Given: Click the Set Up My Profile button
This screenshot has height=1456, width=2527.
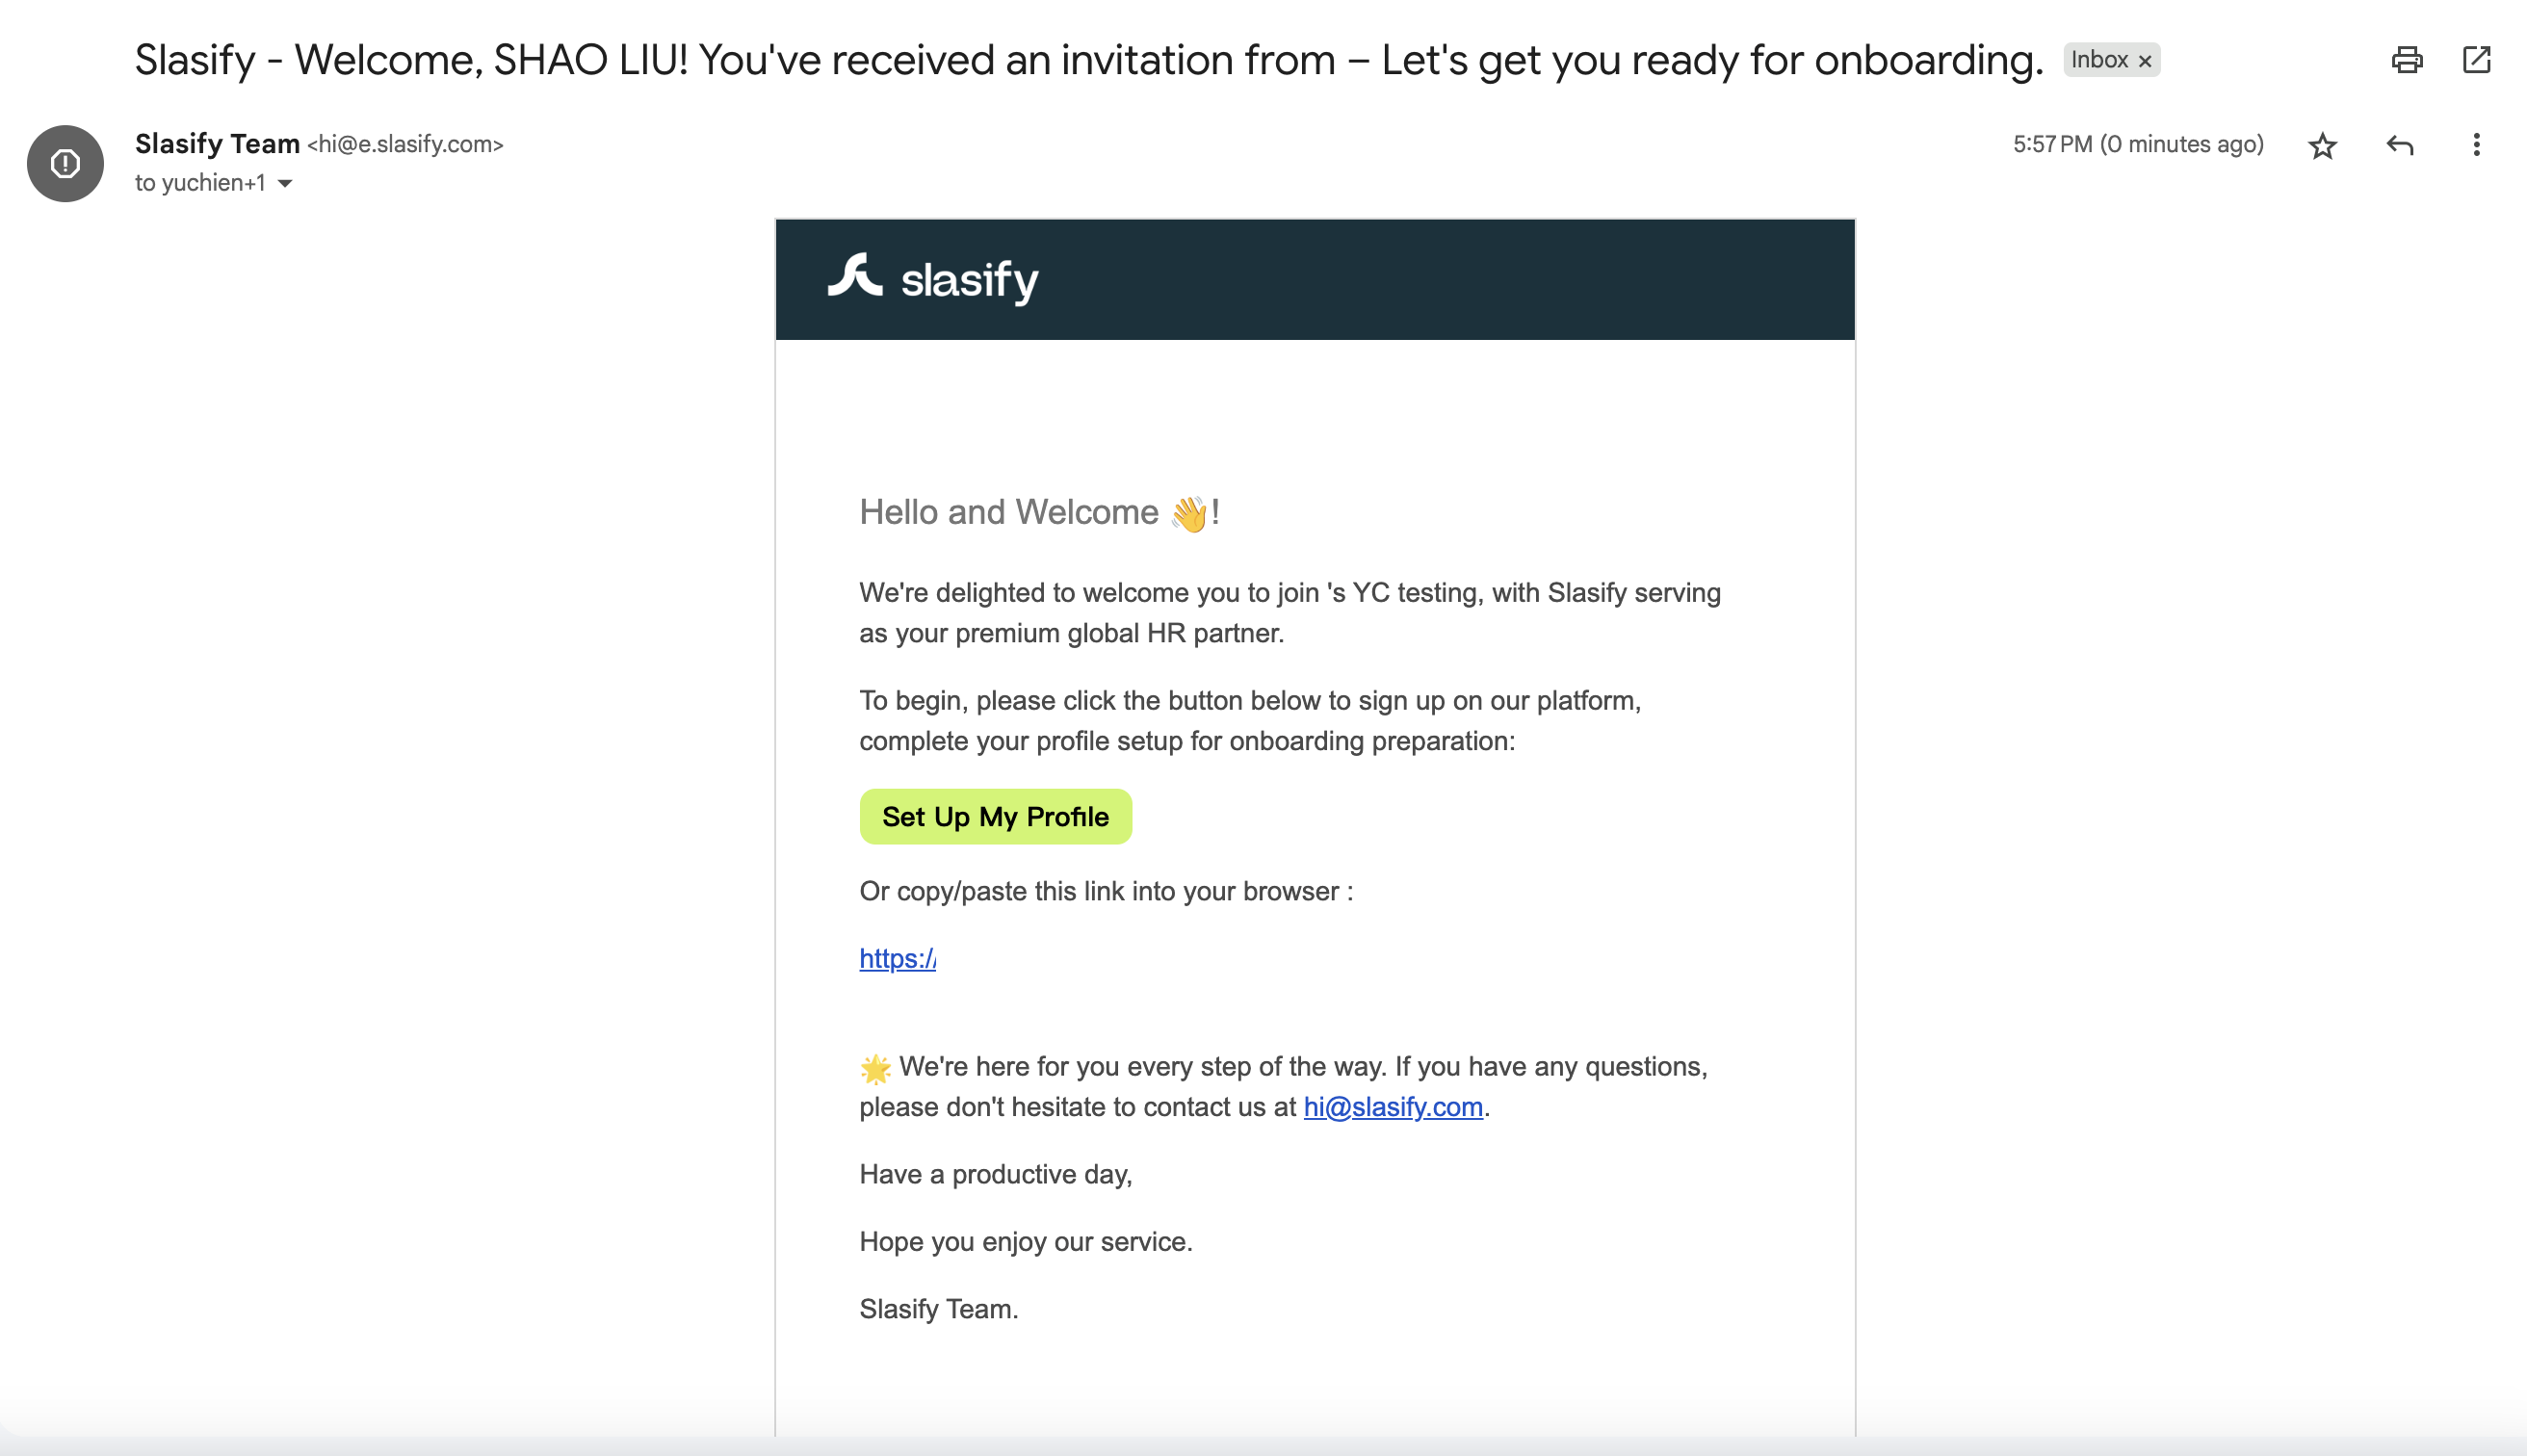Looking at the screenshot, I should point(995,817).
